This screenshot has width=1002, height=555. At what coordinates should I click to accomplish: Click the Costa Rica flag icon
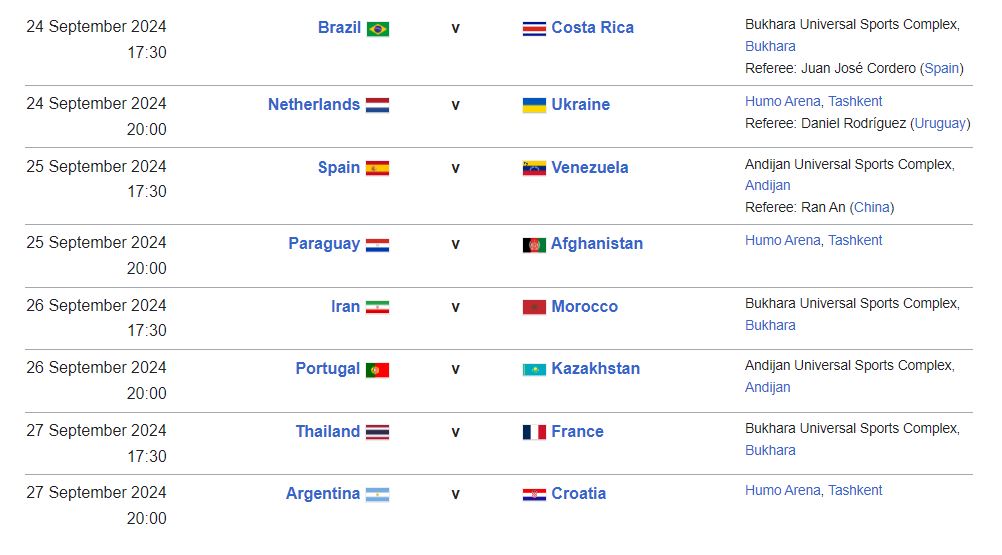pos(534,28)
